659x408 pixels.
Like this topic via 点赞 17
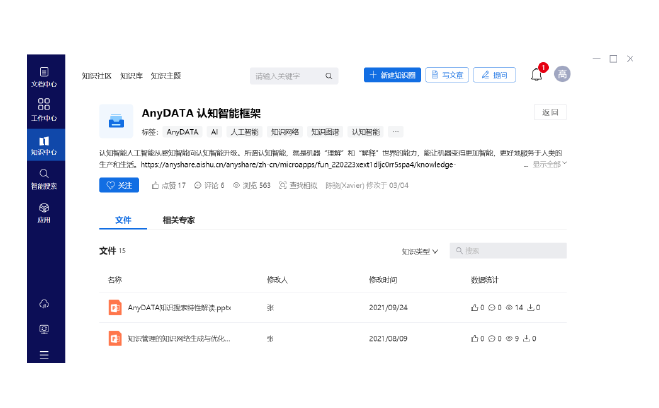[169, 185]
